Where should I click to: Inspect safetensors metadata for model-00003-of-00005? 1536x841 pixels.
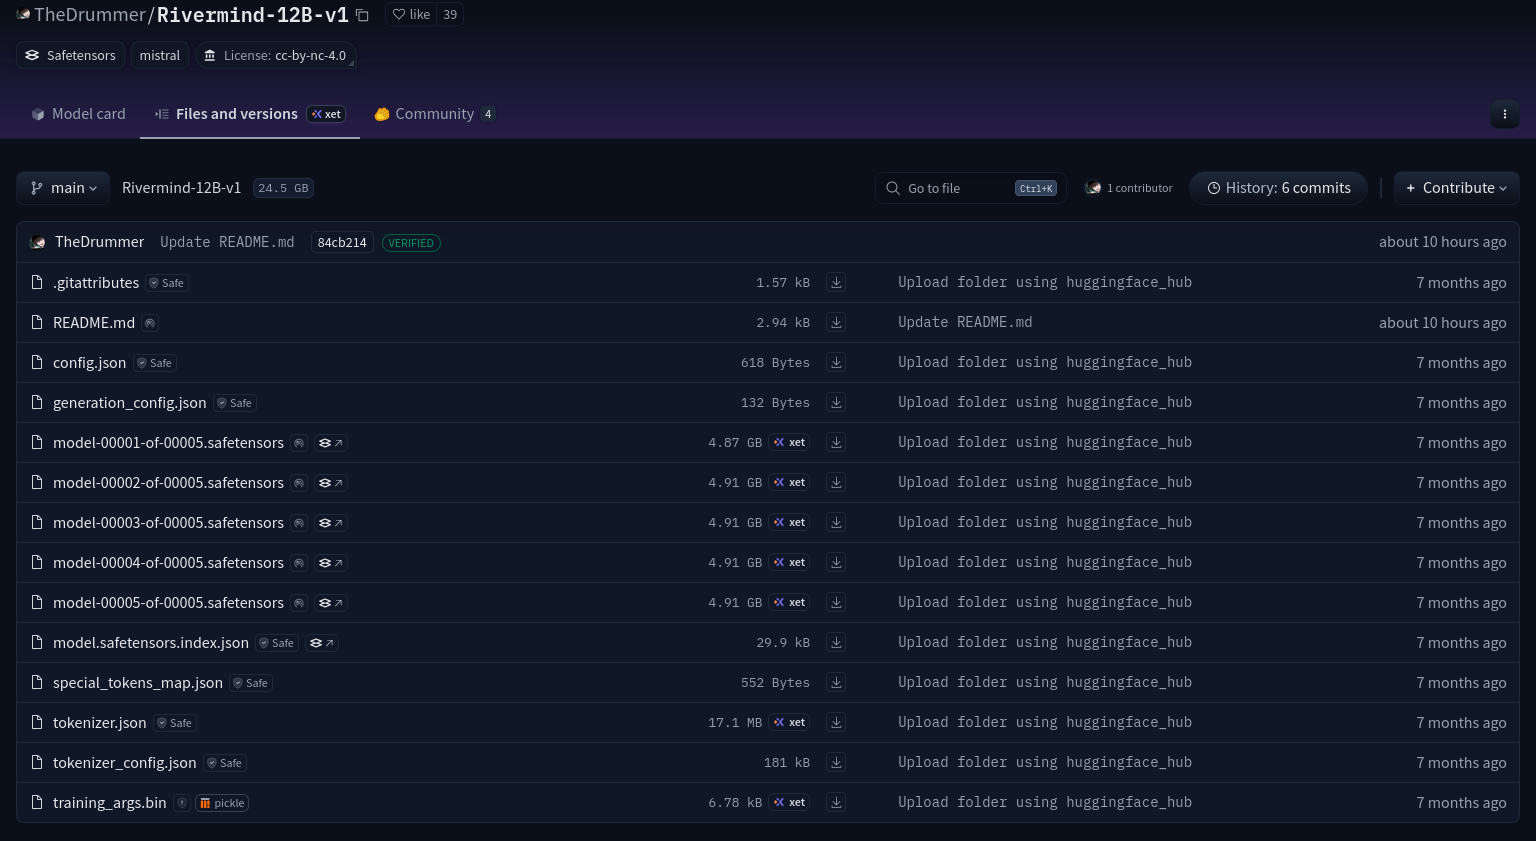(x=330, y=523)
